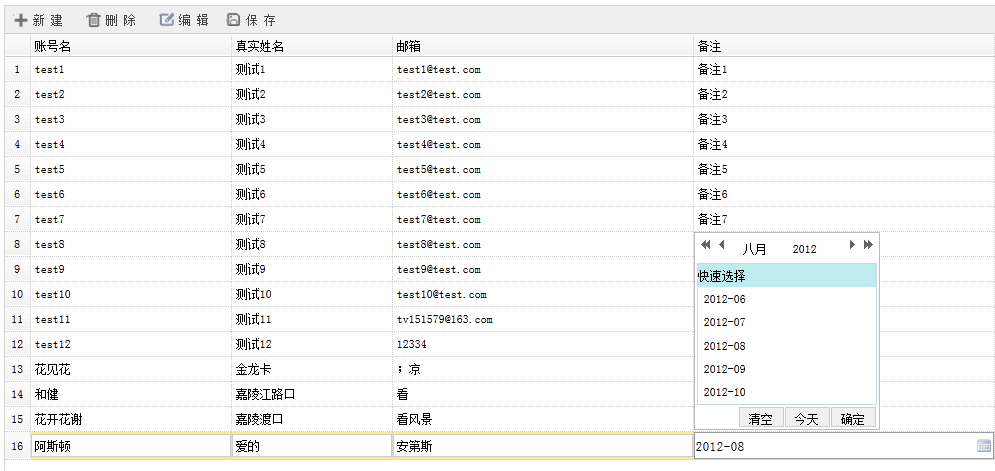This screenshot has height=471, width=995.
Task: Click the 新建 (new) plus icon
Action: [x=21, y=20]
